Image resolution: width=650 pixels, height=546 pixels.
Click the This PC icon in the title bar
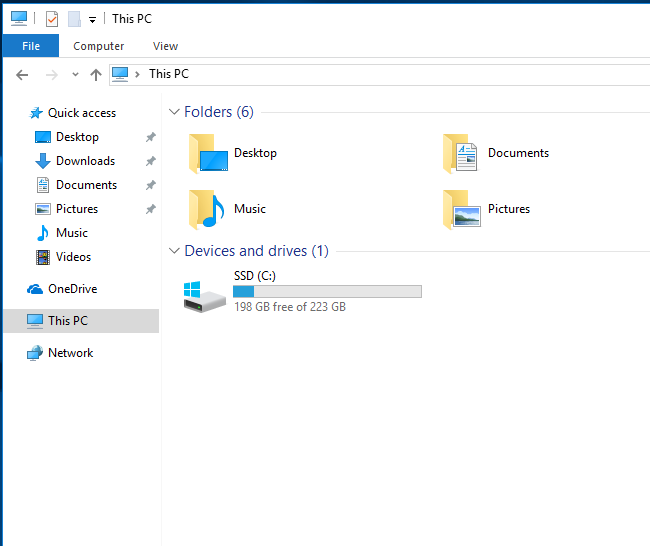click(19, 19)
